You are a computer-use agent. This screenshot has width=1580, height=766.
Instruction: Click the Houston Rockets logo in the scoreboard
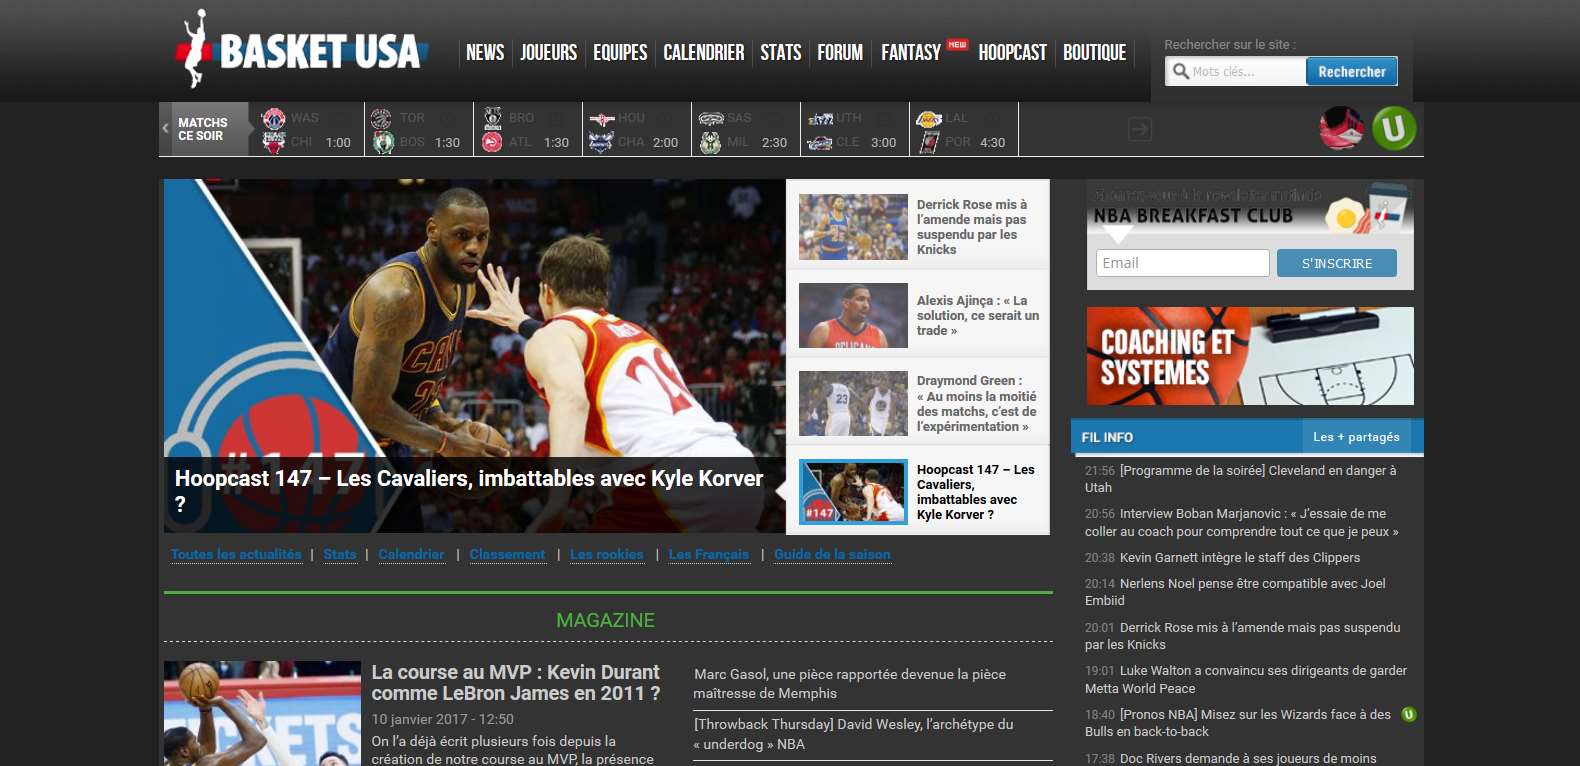point(601,118)
